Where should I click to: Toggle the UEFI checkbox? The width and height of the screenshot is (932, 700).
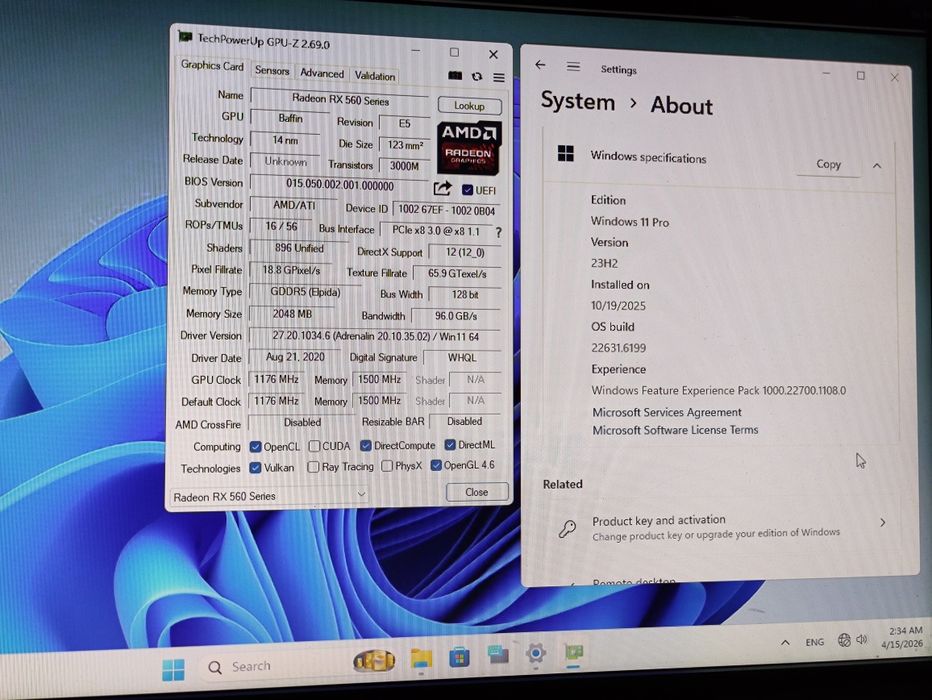click(467, 190)
